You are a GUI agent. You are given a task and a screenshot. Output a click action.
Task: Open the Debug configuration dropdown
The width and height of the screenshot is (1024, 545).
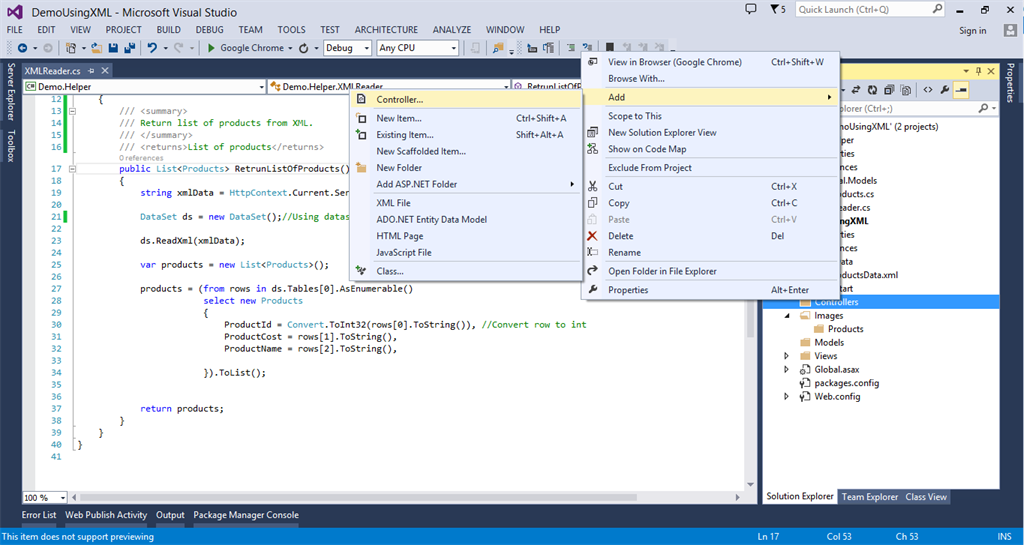coord(346,48)
